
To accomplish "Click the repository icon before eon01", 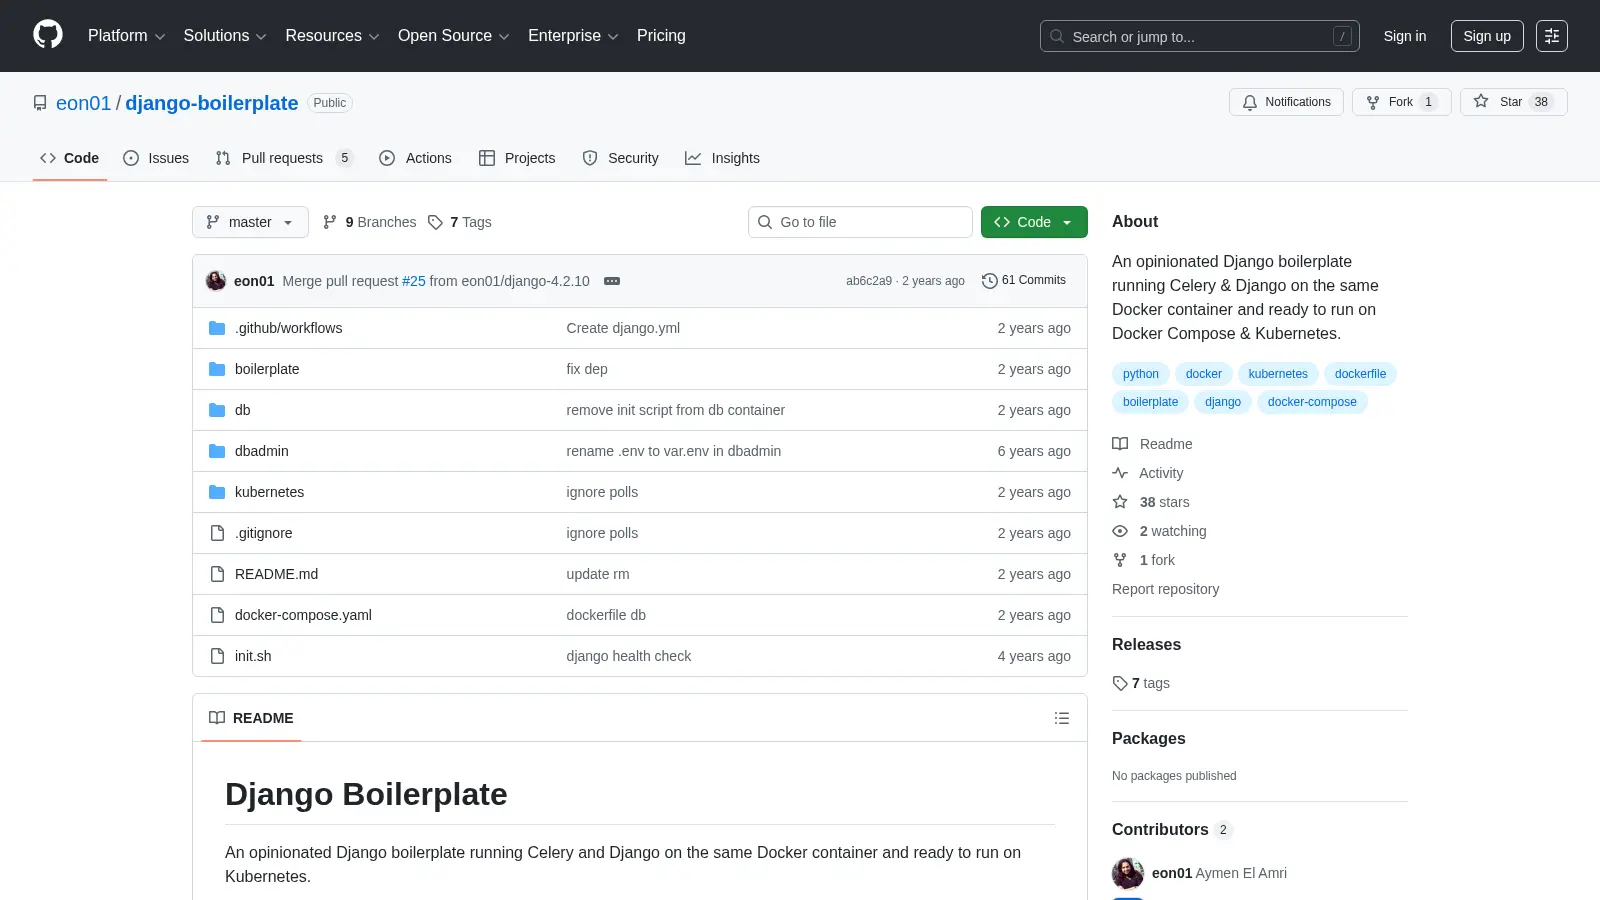I will tap(40, 103).
